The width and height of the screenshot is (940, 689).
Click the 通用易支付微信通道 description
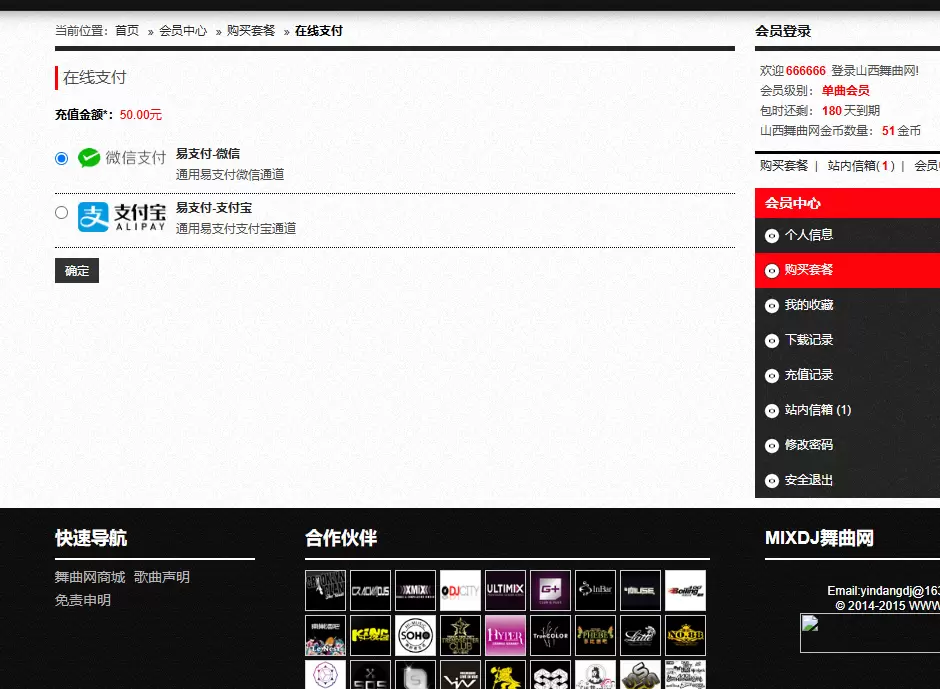coord(230,174)
